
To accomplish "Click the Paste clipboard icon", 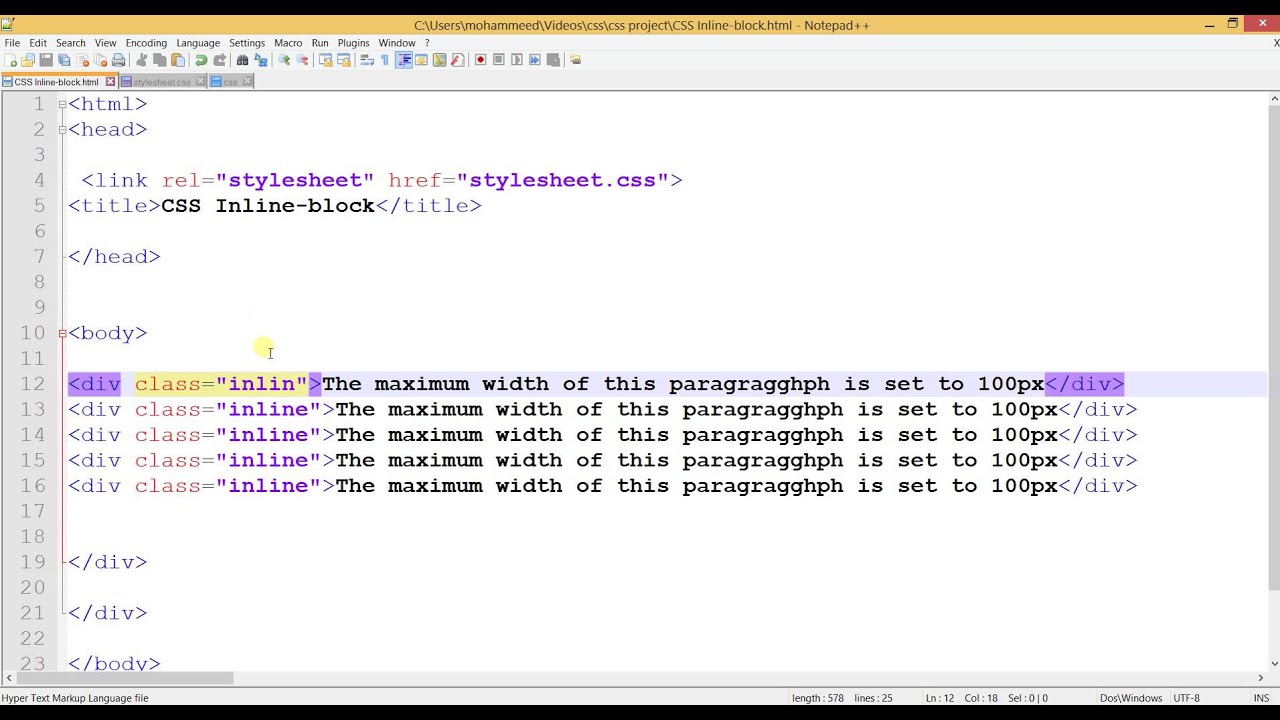I will tap(177, 60).
